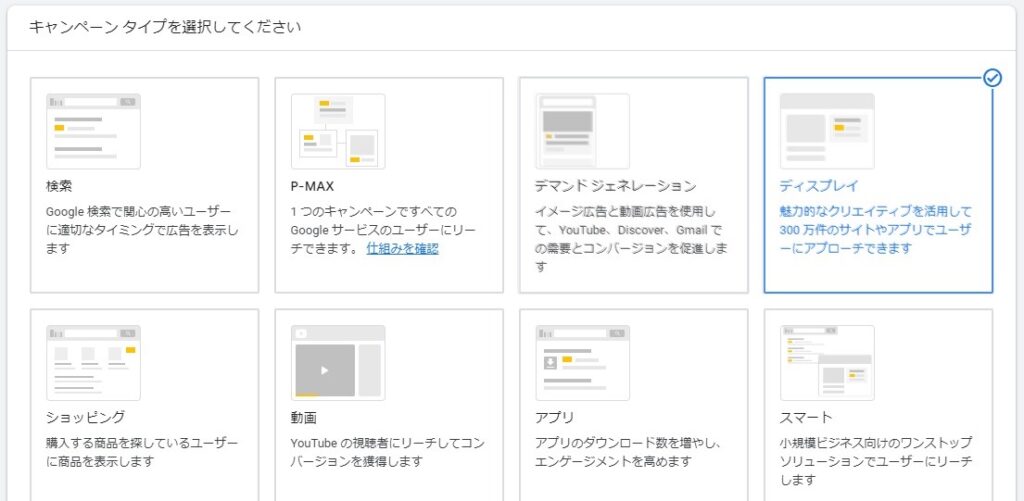Click the blue checkmark on ディスプレイ card
This screenshot has width=1024, height=501.
pos(992,78)
